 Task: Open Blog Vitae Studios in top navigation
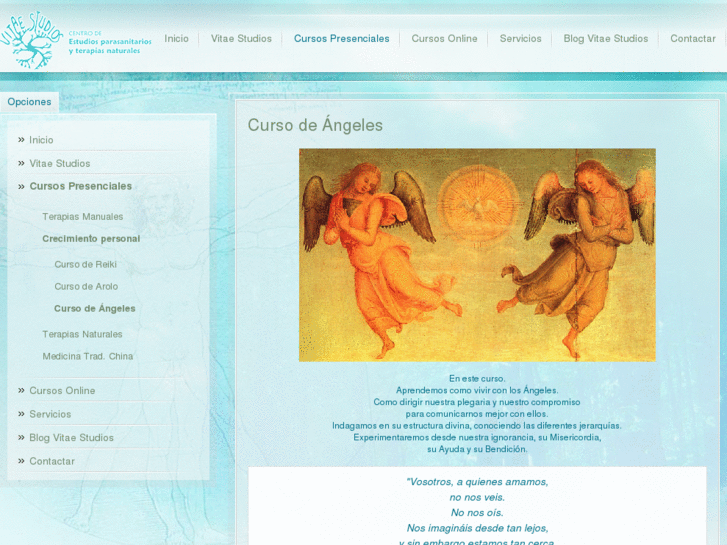pyautogui.click(x=606, y=38)
